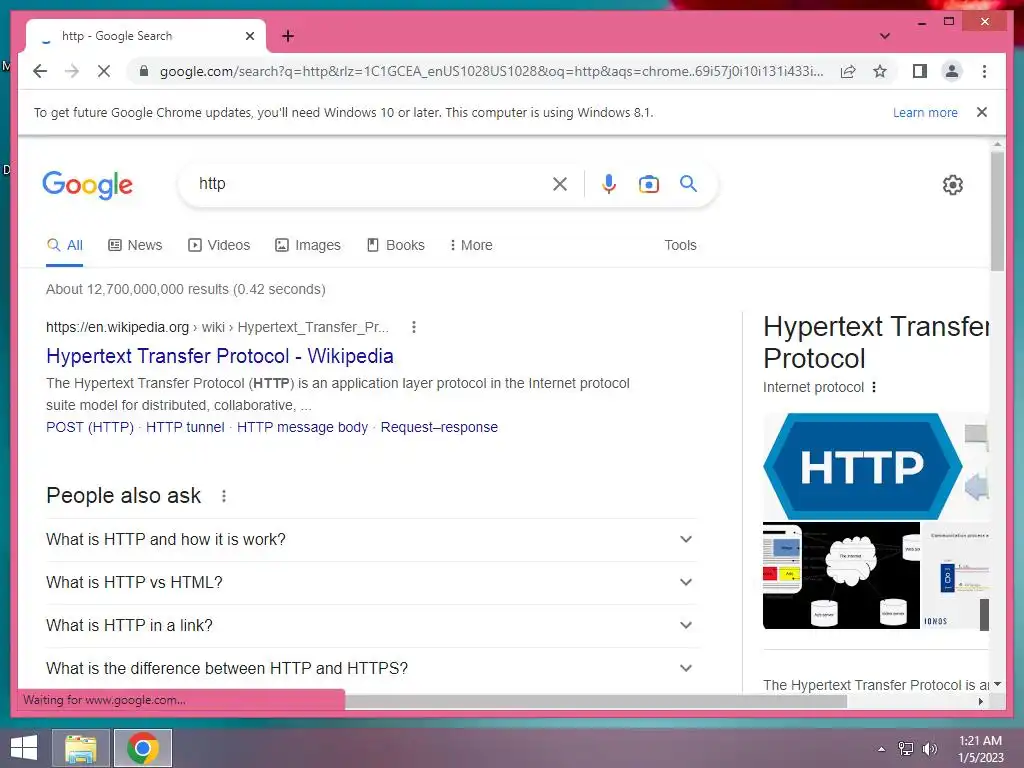Image resolution: width=1024 pixels, height=768 pixels.
Task: Open the HTTP tunnel sitelink
Action: [185, 427]
